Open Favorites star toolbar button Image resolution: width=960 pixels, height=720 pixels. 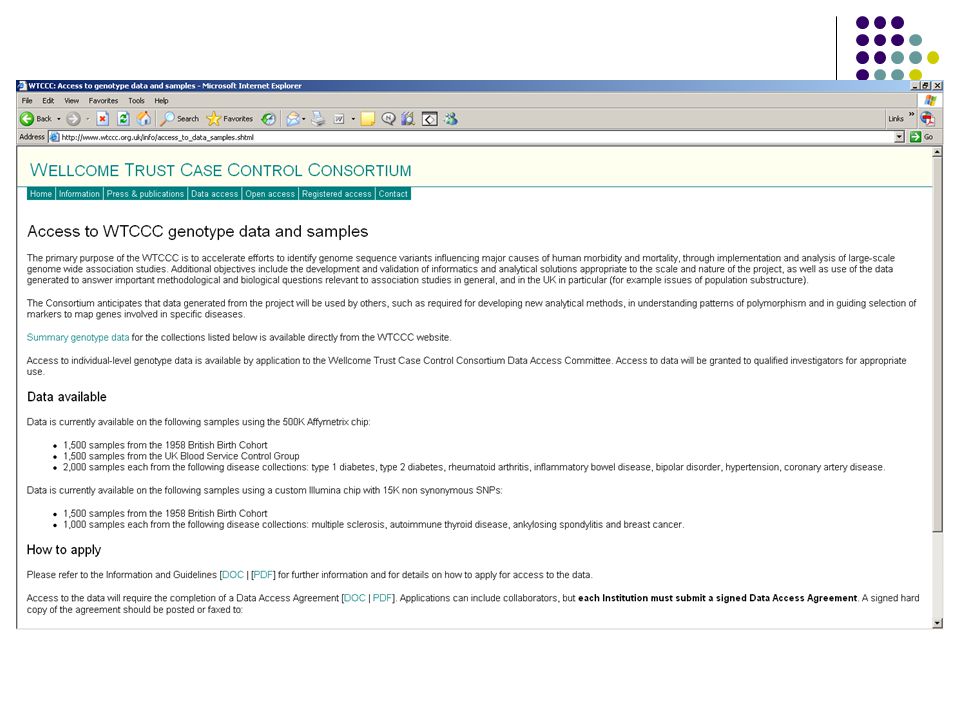[x=230, y=119]
